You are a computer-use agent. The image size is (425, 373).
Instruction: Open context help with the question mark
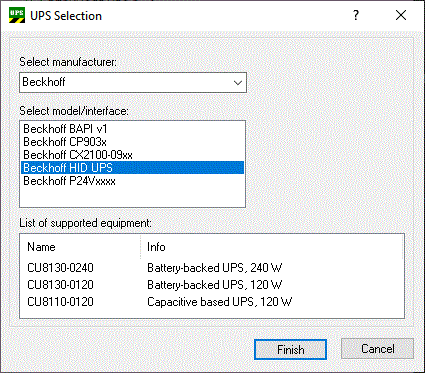point(356,15)
